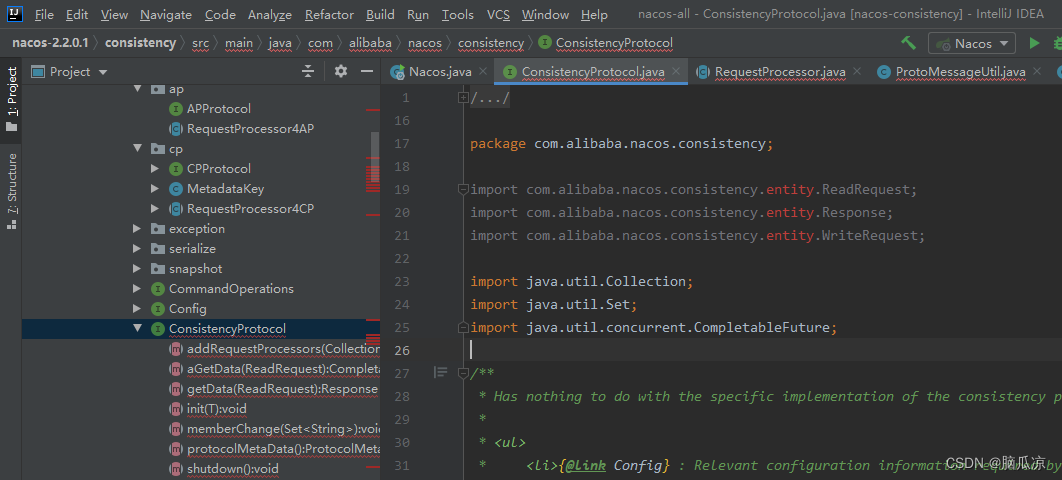Screen dimensions: 1062x480
Task: Click the consistency module breadcrumb
Action: [140, 43]
